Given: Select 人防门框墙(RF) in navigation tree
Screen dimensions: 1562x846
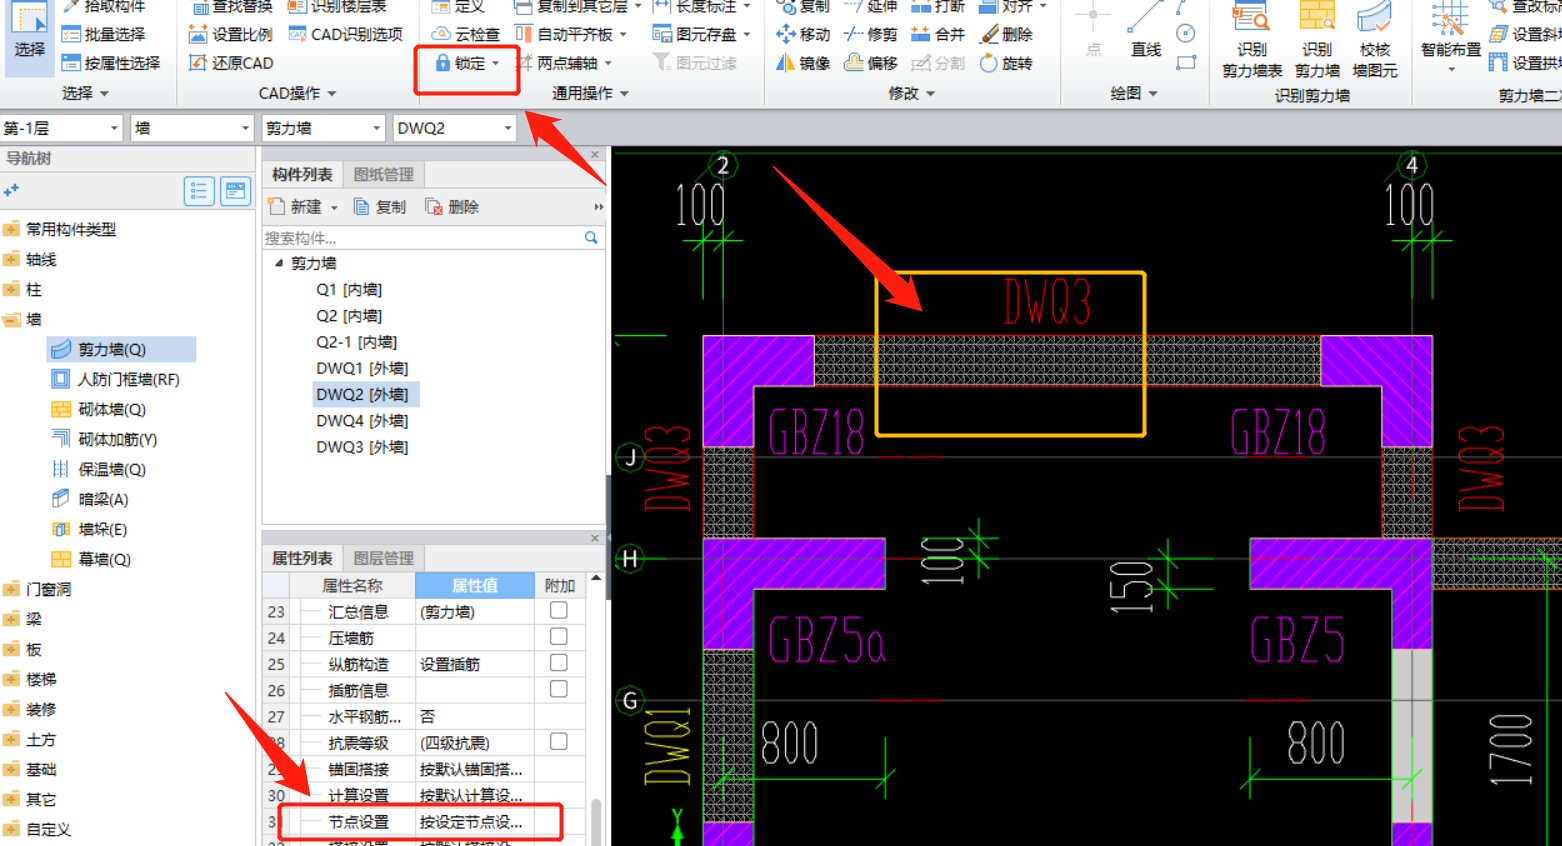Looking at the screenshot, I should click(128, 379).
